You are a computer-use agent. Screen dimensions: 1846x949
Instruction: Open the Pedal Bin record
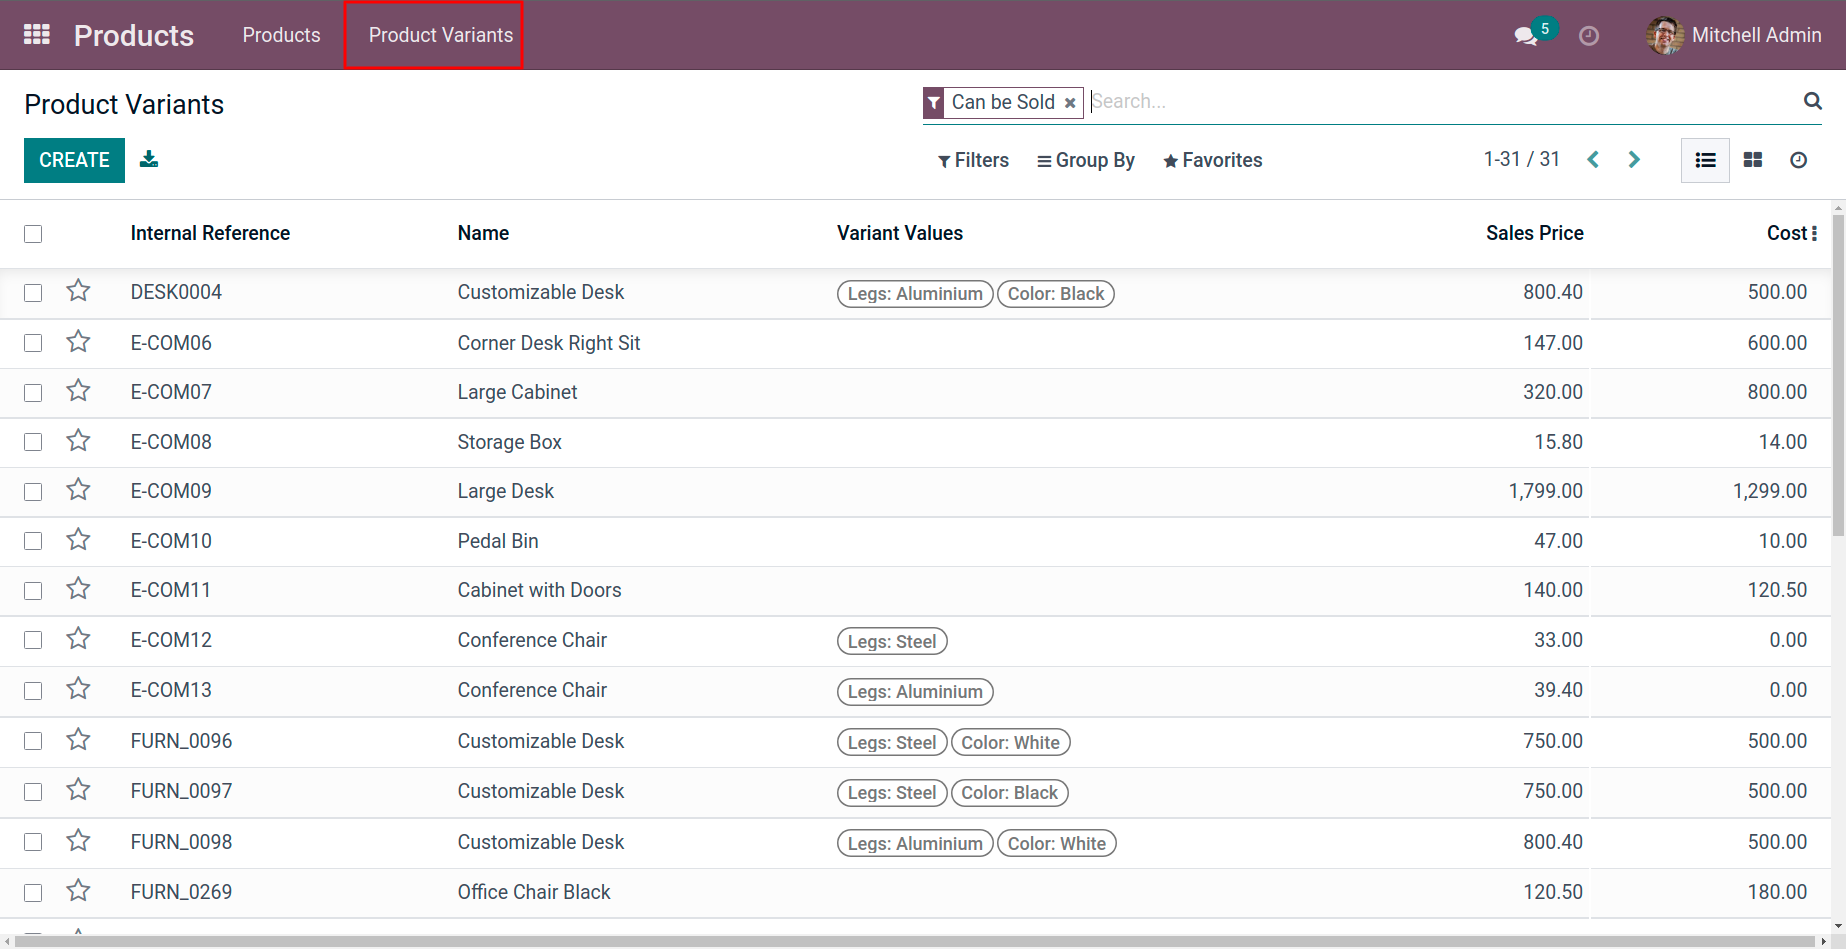coord(498,541)
